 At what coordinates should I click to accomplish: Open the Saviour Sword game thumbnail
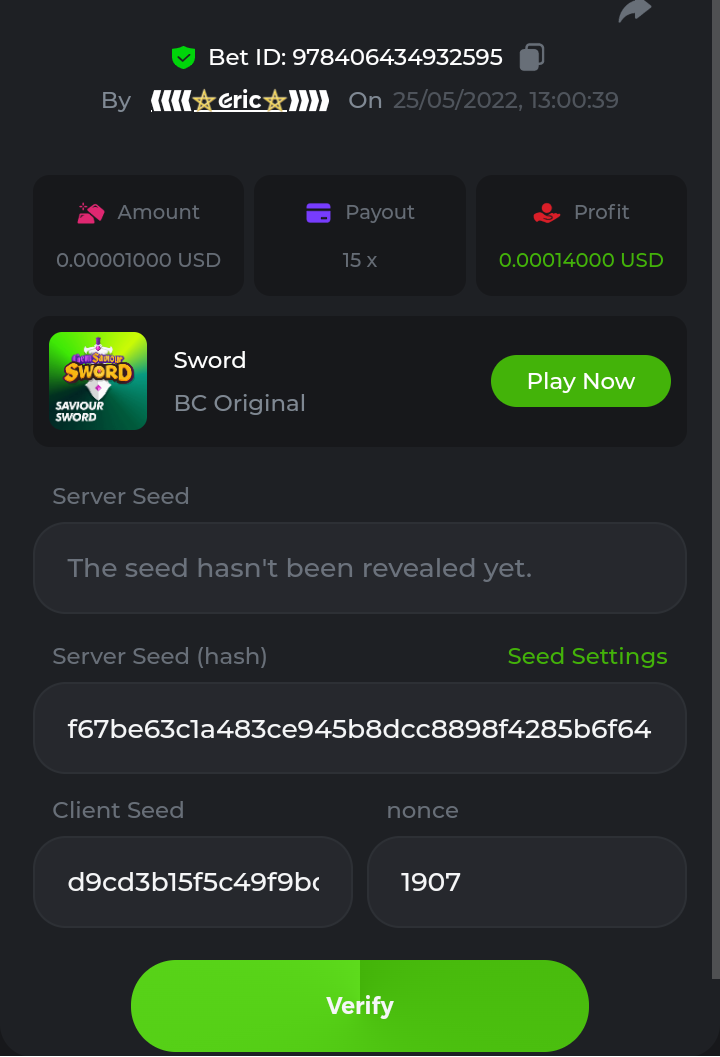click(98, 381)
